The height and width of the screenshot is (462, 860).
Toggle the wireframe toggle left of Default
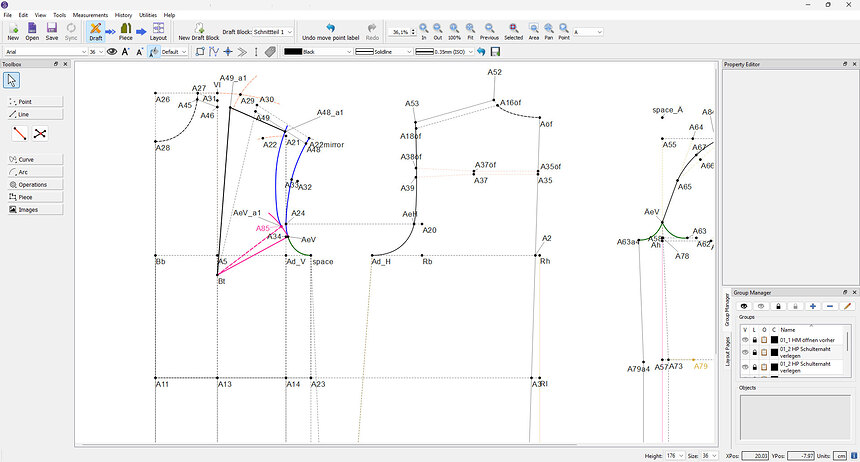pyautogui.click(x=154, y=52)
